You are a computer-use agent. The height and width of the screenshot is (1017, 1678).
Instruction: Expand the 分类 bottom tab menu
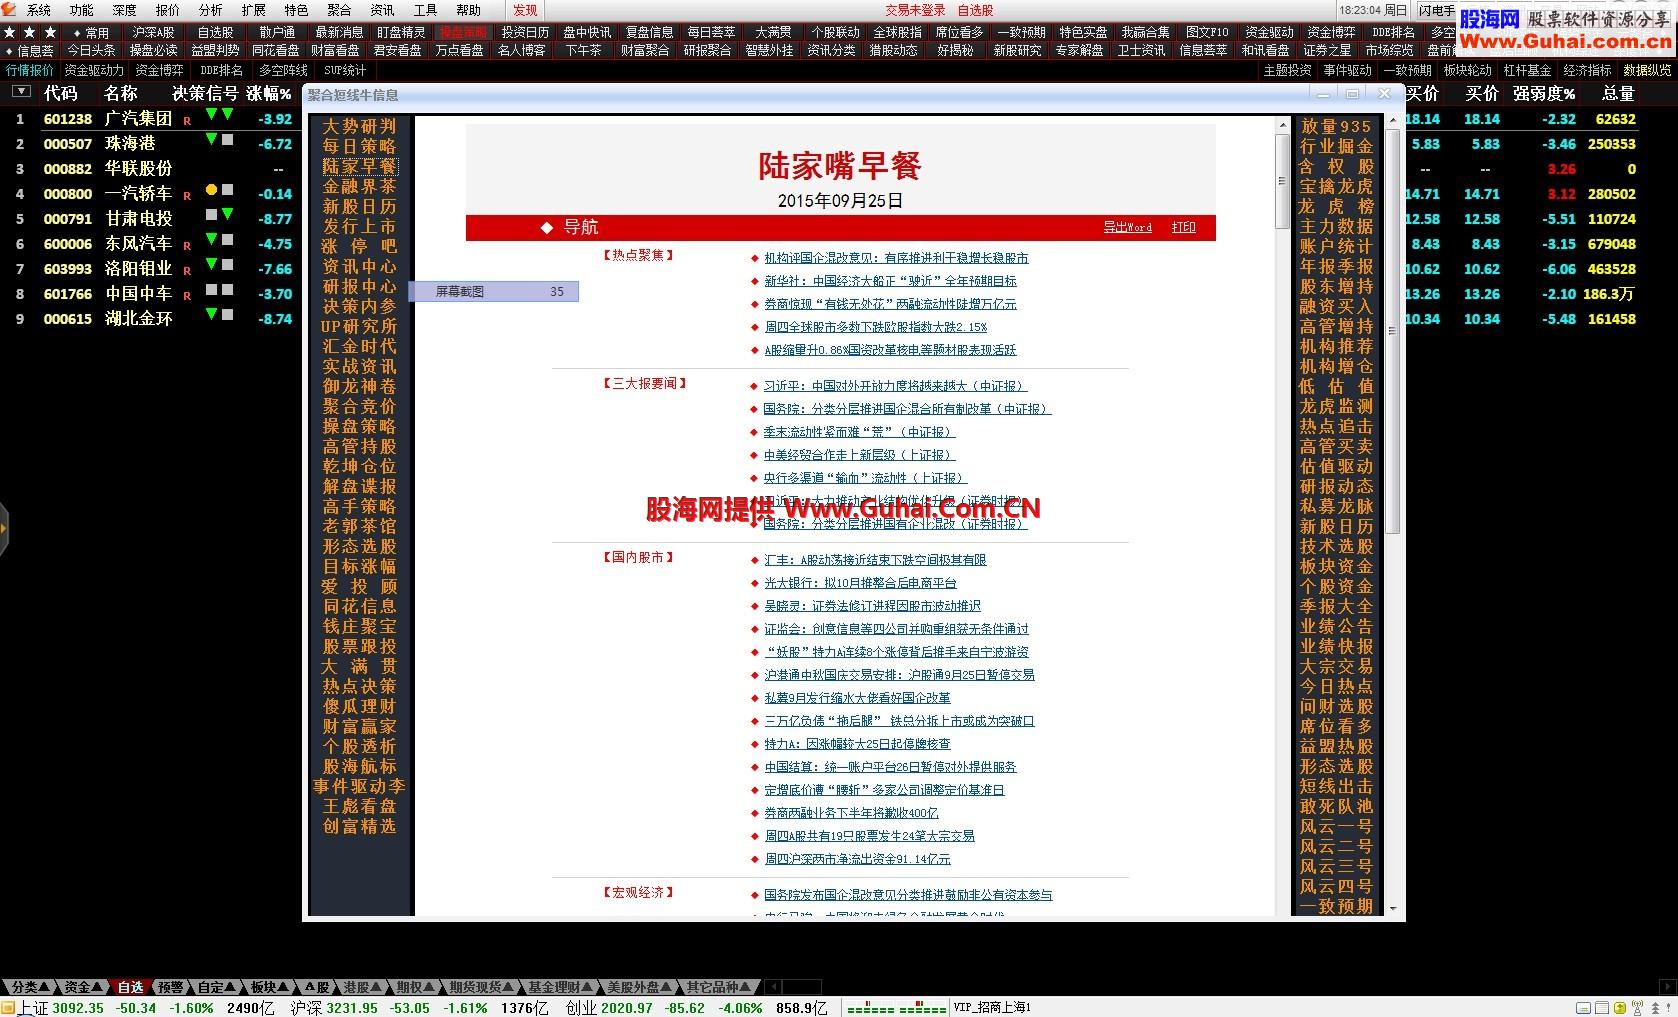click(46, 988)
